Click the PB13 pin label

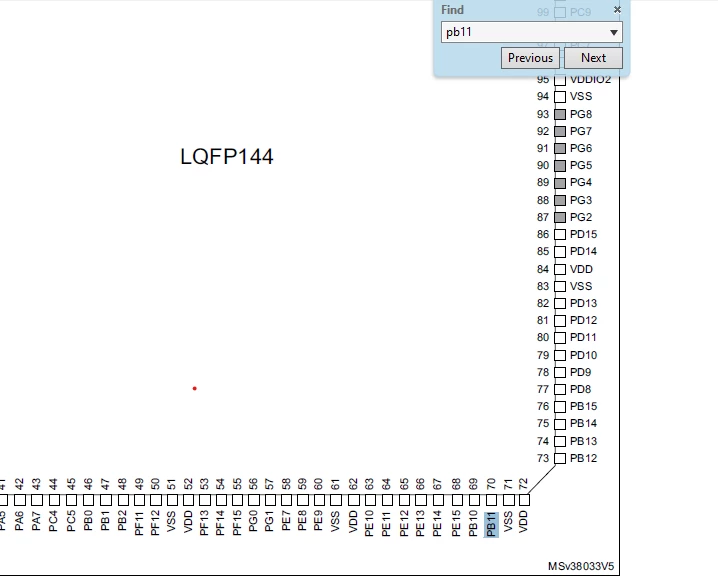583,441
